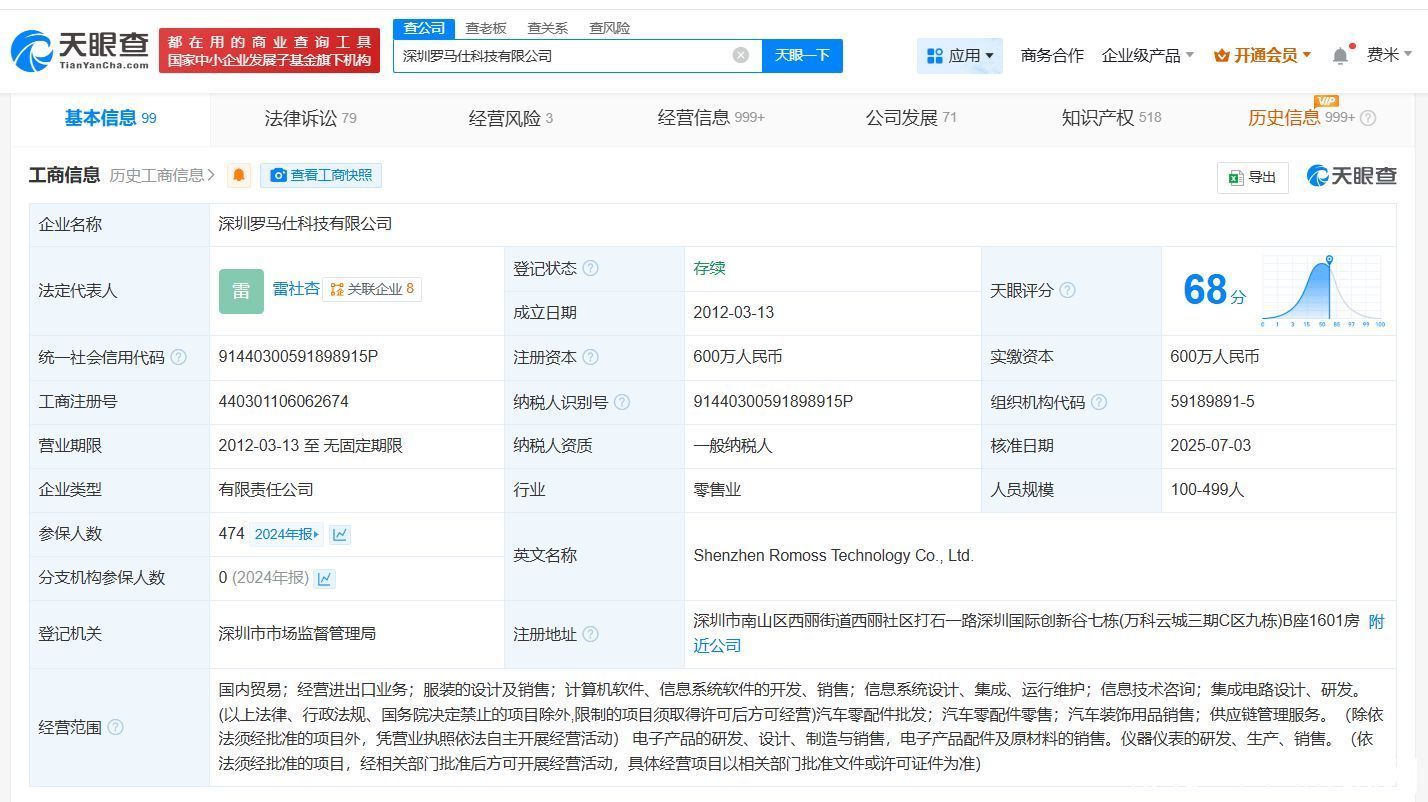The image size is (1428, 802).
Task: Click help icon next to 经营范围
Action: (115, 727)
